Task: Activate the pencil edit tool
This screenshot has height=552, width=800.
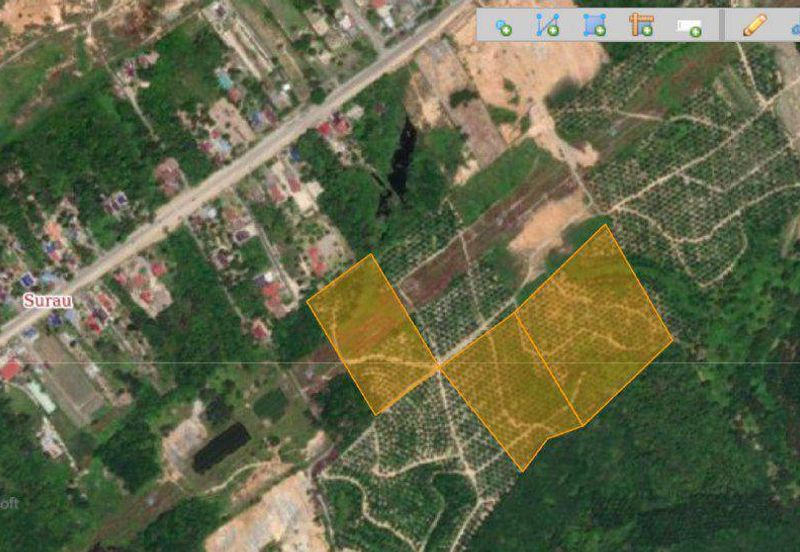Action: click(x=754, y=26)
